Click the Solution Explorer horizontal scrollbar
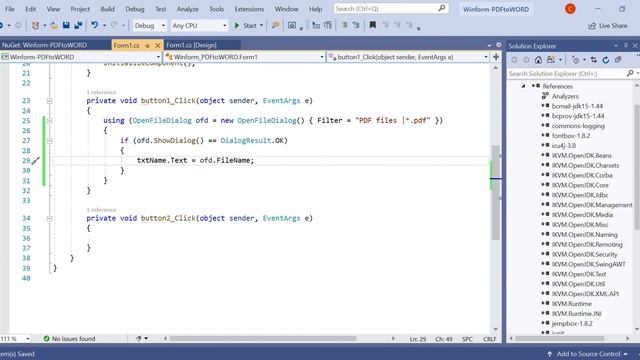 (560, 338)
